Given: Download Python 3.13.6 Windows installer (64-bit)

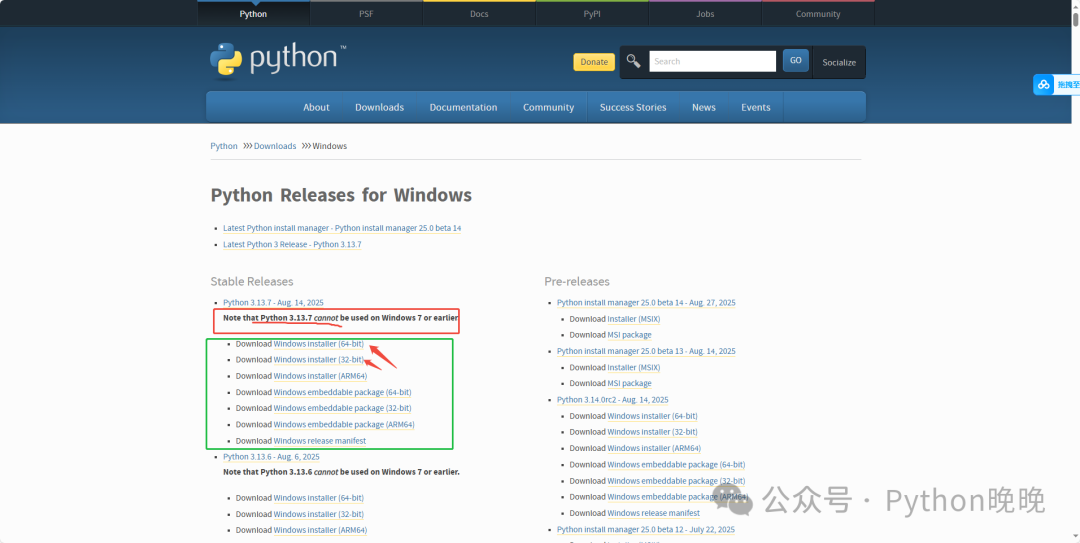Looking at the screenshot, I should (318, 498).
